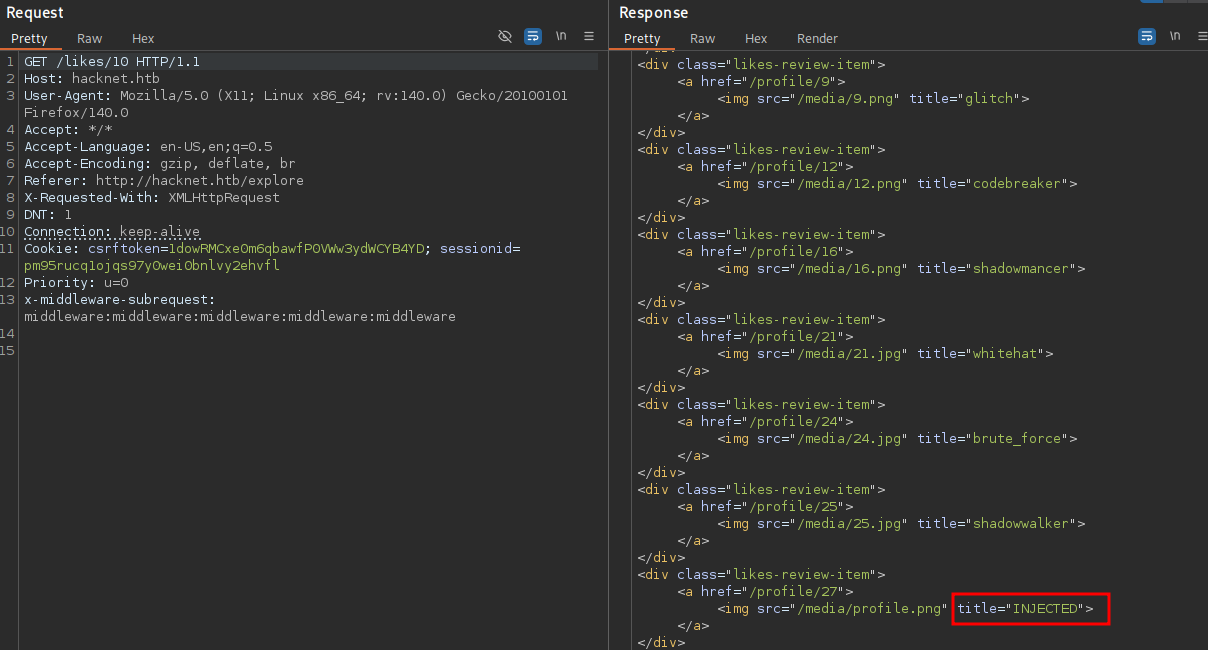Select the Raw tab of the response

click(x=702, y=38)
